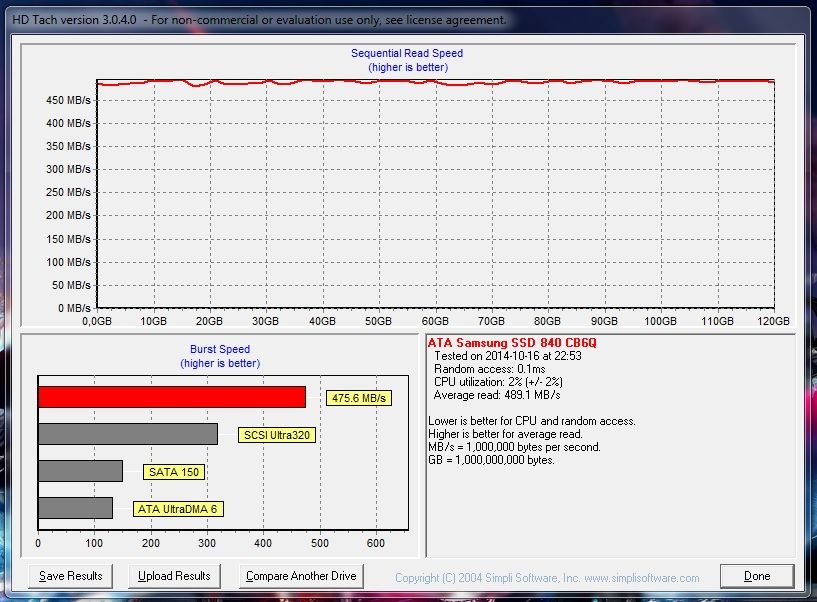This screenshot has height=602, width=817.
Task: Click the ATA Samsung SSD 840 CB6Q heading
Action: pos(512,343)
